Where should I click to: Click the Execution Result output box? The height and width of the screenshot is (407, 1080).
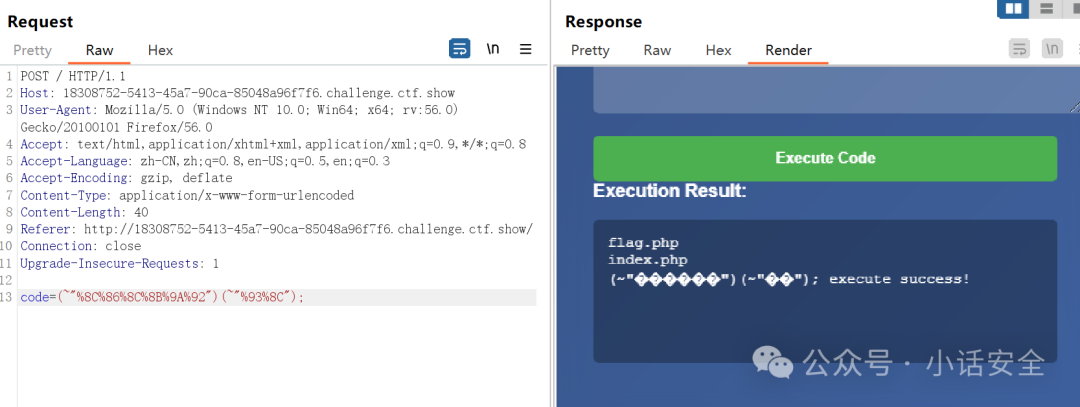point(825,291)
